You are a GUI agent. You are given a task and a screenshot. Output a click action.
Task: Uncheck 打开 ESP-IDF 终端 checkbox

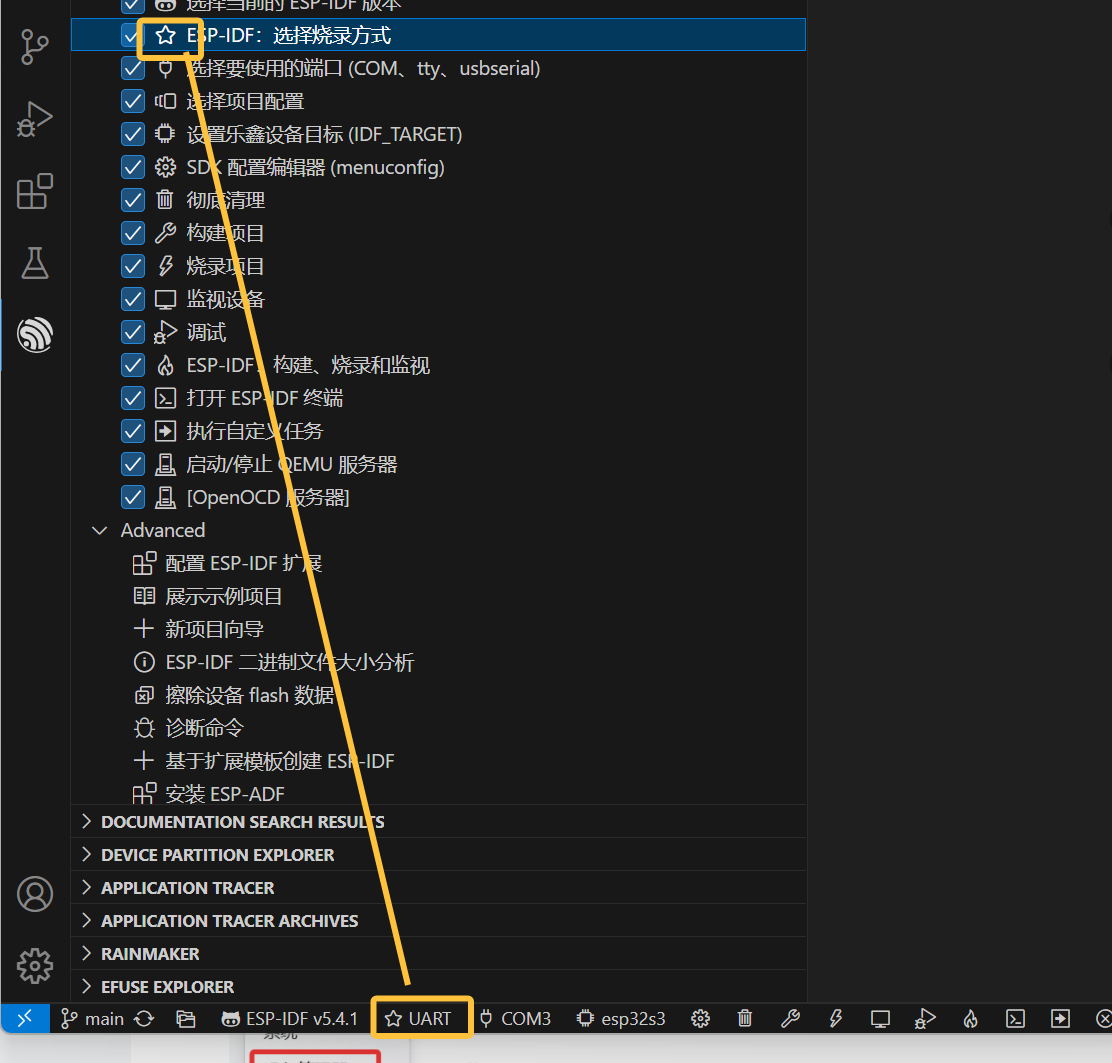133,398
